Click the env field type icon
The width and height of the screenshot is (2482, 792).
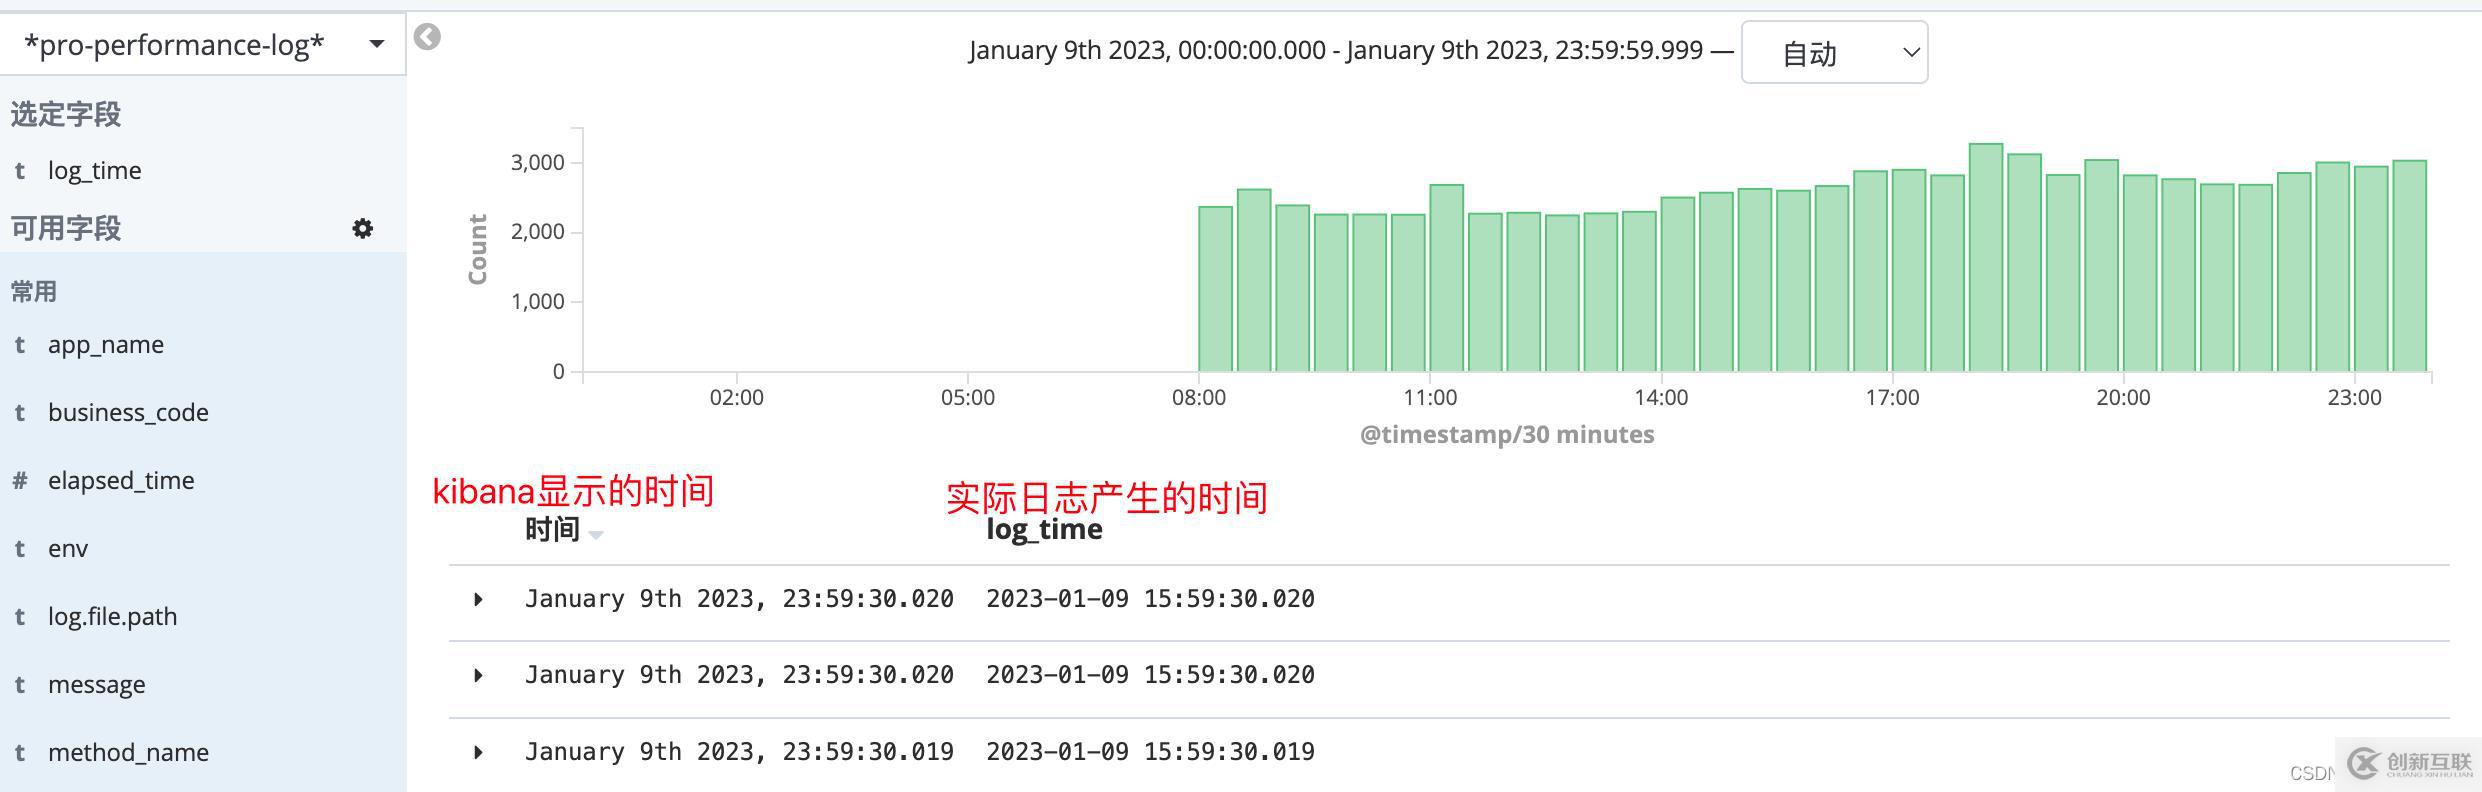[x=19, y=549]
